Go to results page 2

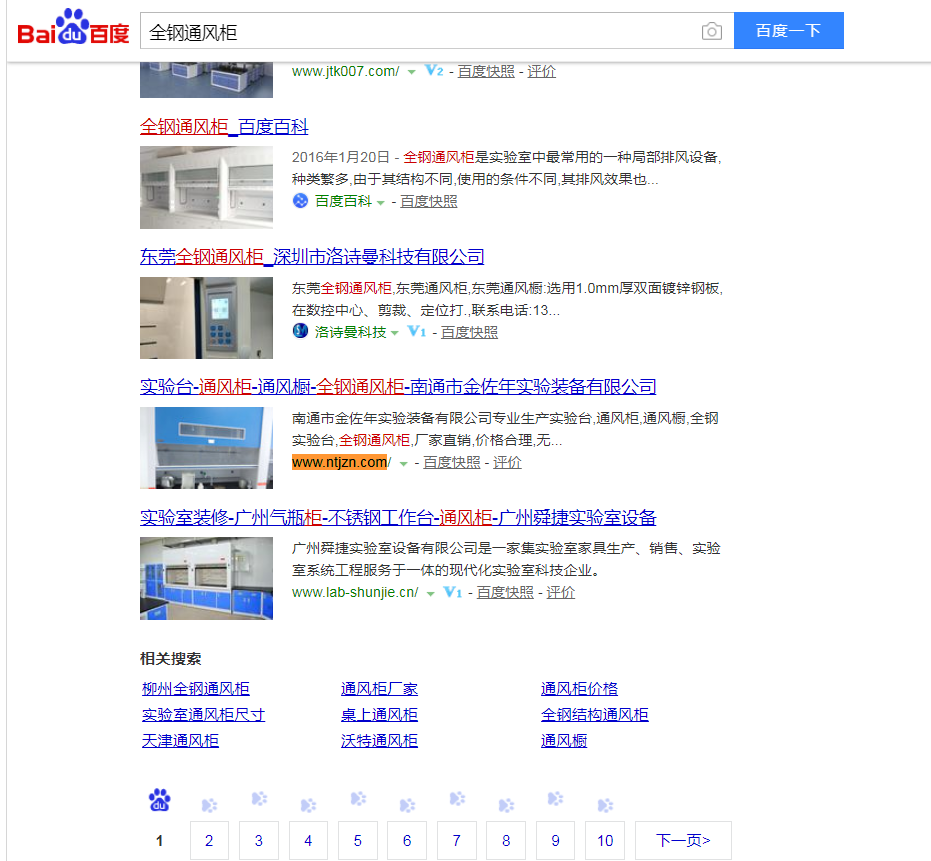tap(209, 840)
